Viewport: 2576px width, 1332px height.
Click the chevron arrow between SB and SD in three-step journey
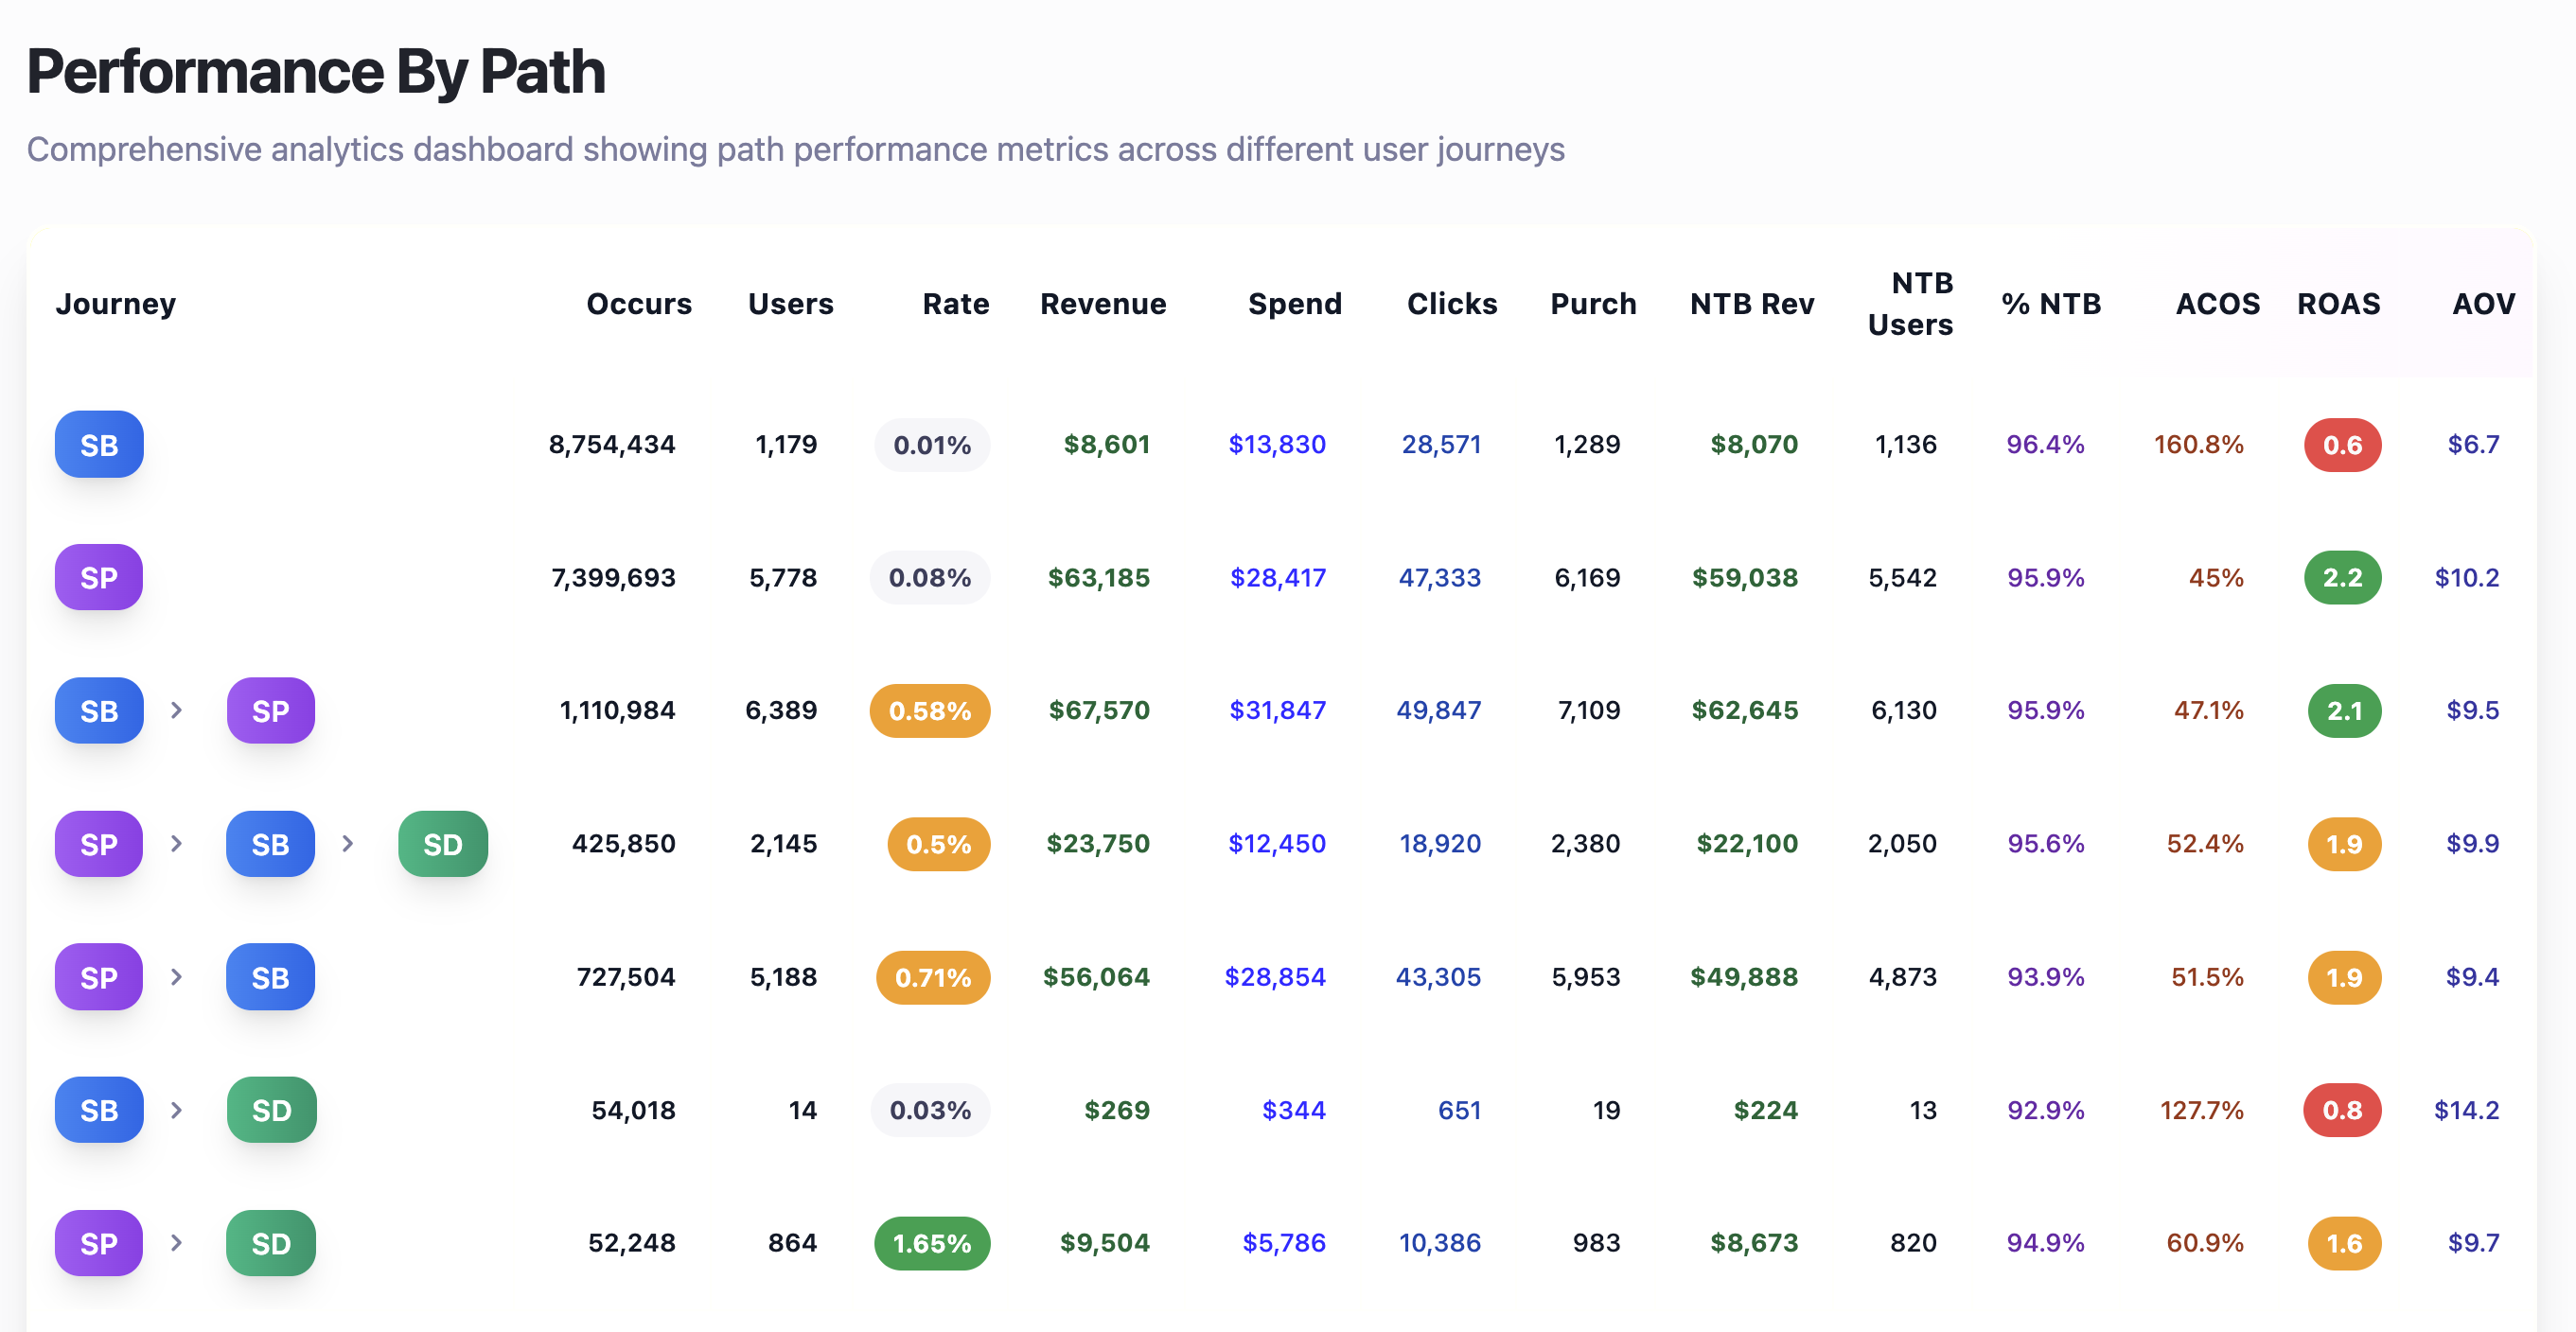348,843
